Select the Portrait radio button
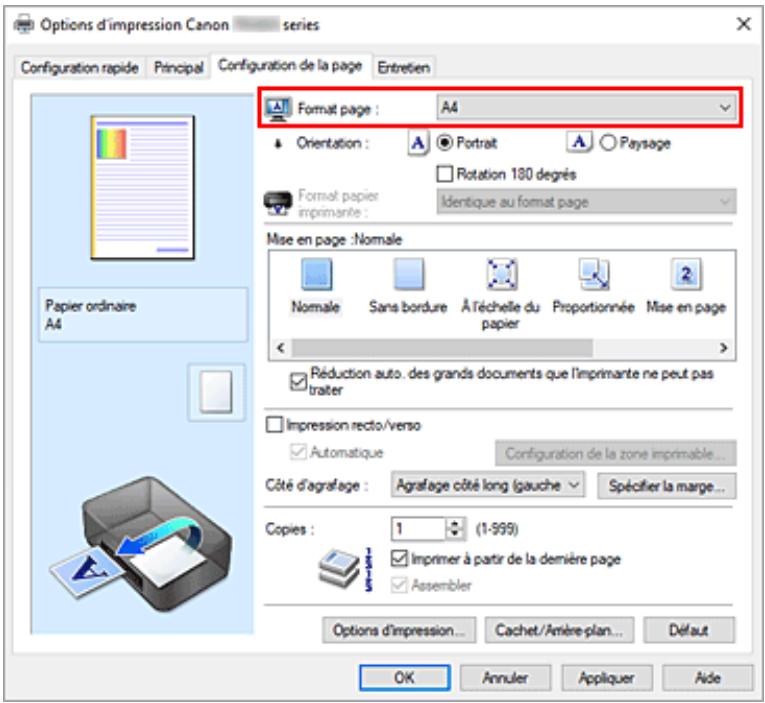 (x=444, y=142)
